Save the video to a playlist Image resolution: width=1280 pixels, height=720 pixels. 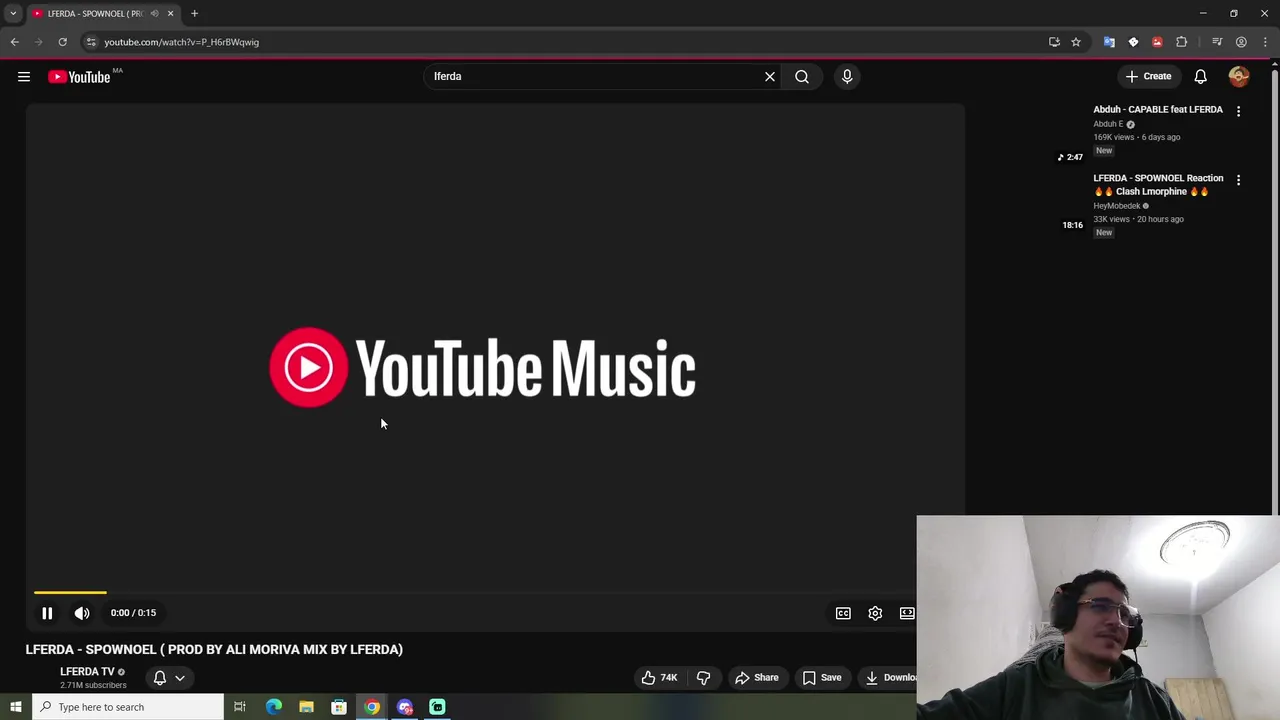pos(822,678)
